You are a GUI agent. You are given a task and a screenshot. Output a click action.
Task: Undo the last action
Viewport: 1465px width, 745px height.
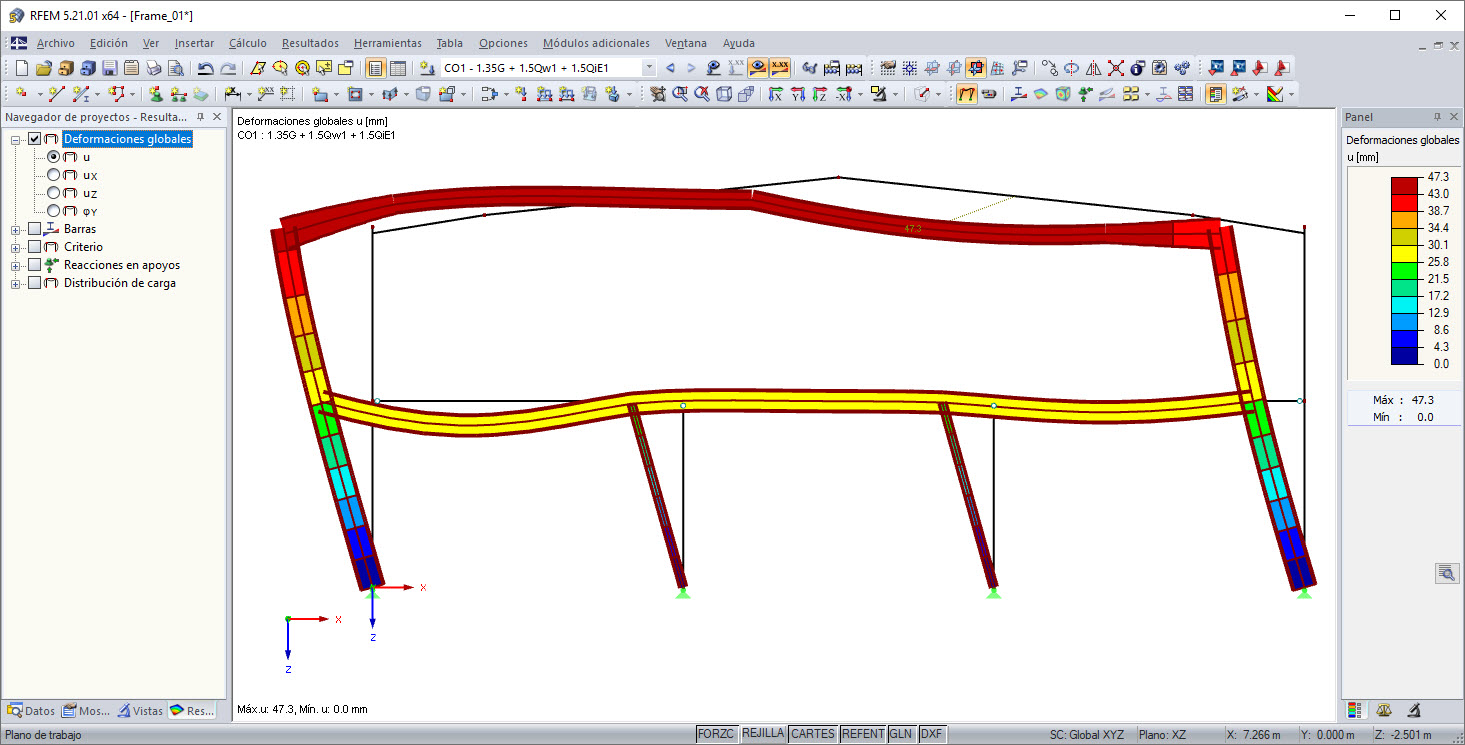pyautogui.click(x=205, y=68)
